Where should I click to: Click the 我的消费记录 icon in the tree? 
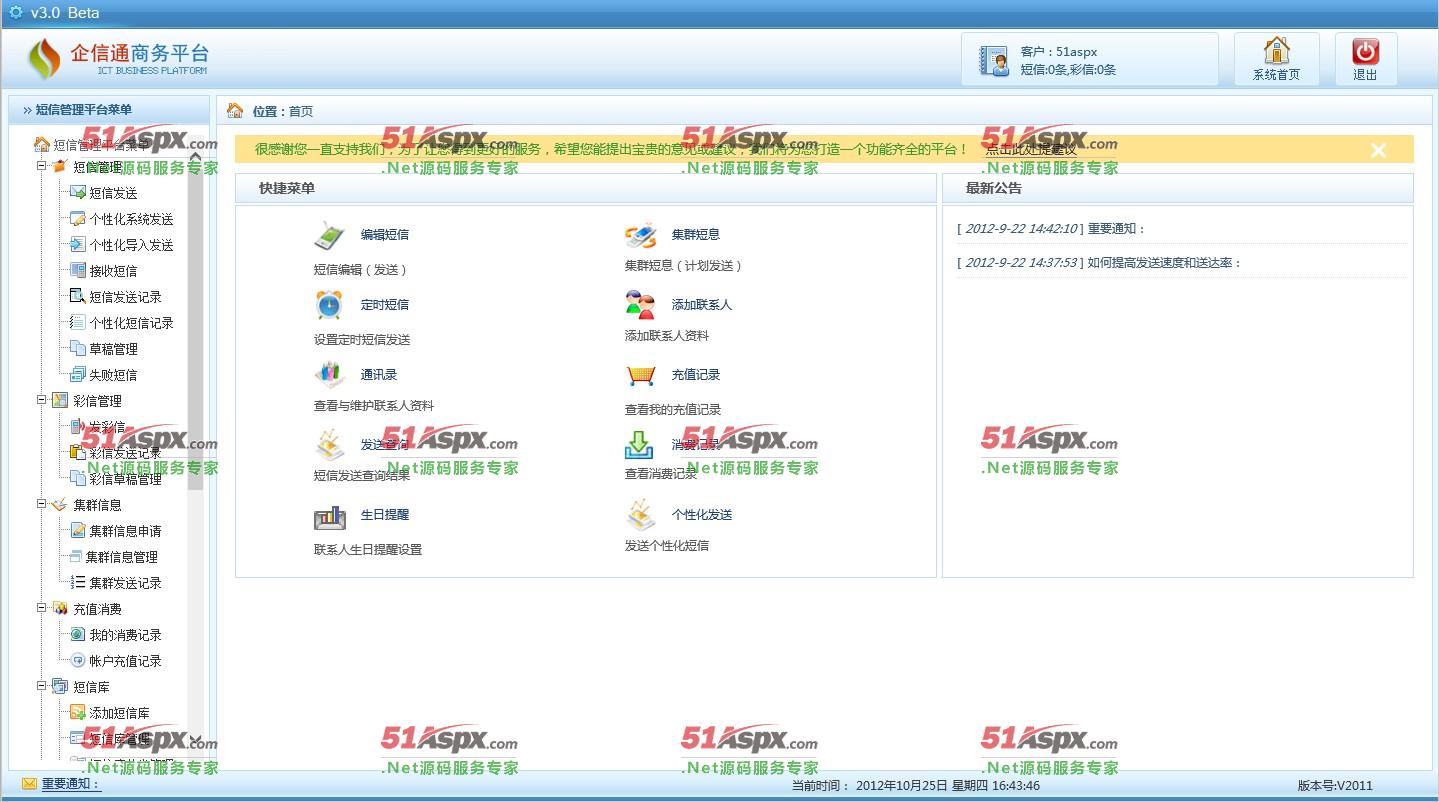tap(78, 635)
